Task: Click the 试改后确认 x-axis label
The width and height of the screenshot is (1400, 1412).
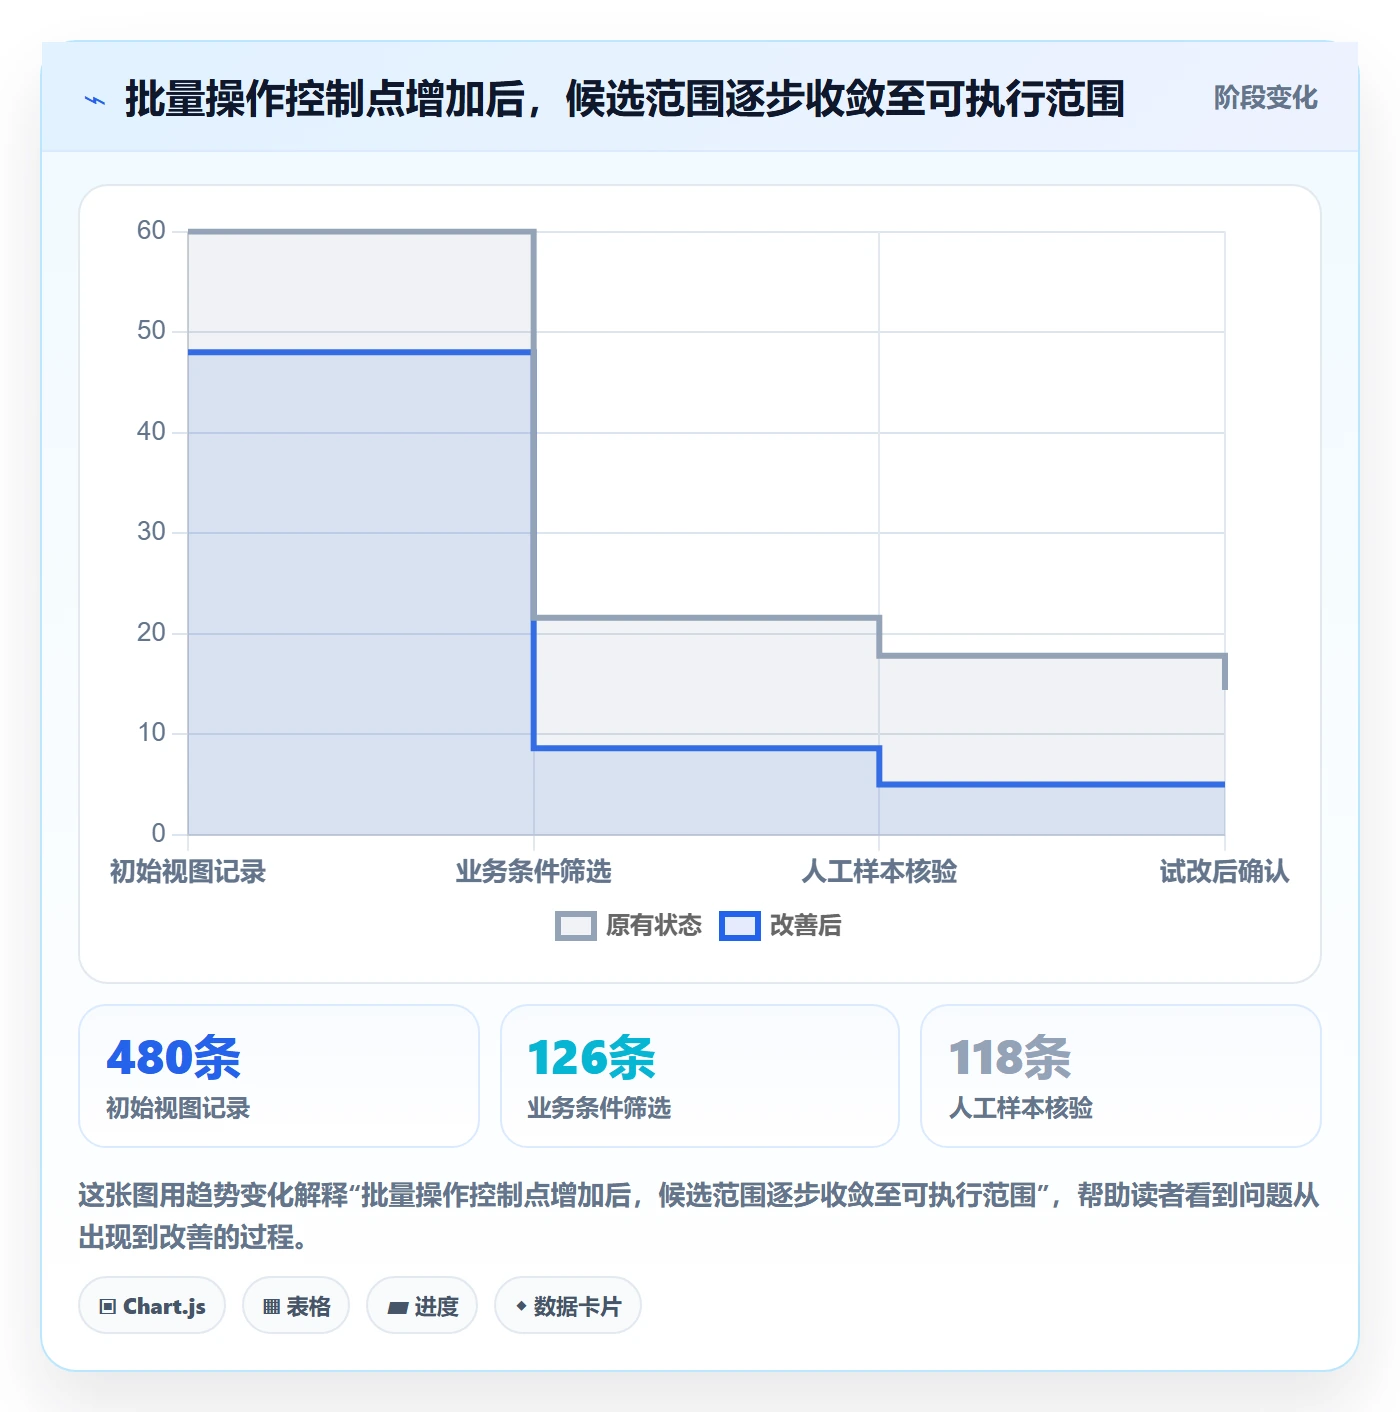Action: click(x=1224, y=872)
